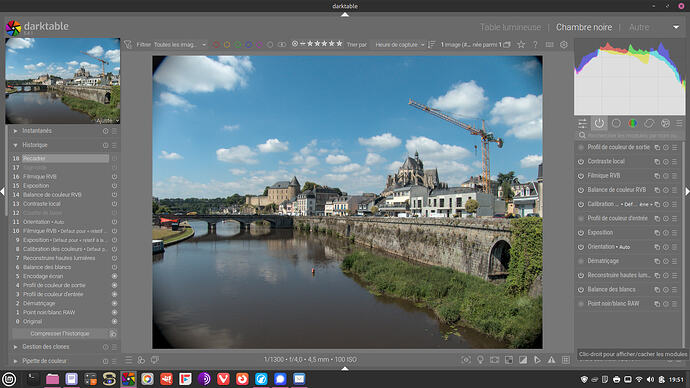Click the histogram display
Screen dimensions: 690x388
click(630, 77)
